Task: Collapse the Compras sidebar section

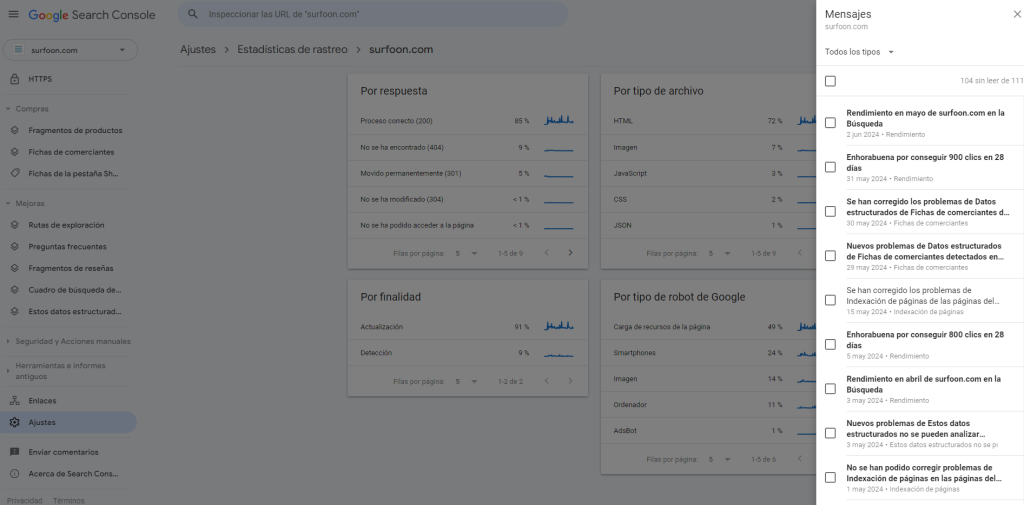Action: click(x=8, y=109)
